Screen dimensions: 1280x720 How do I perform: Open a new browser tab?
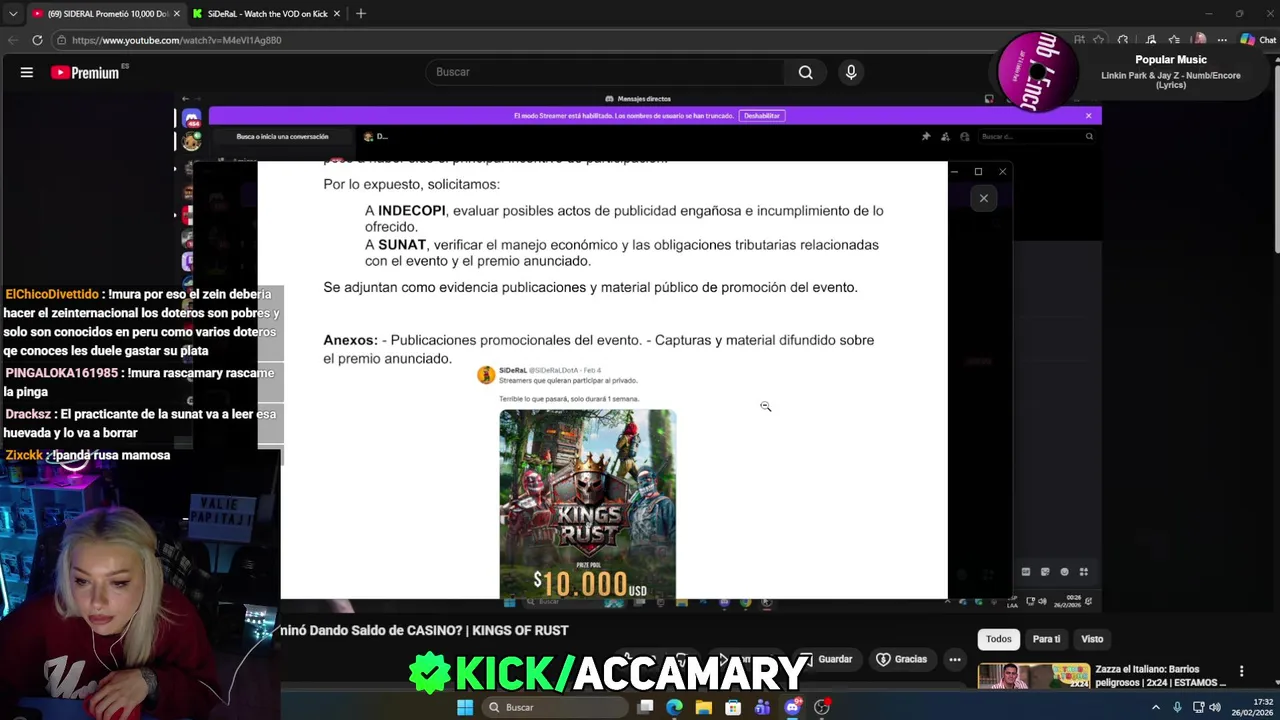point(361,14)
